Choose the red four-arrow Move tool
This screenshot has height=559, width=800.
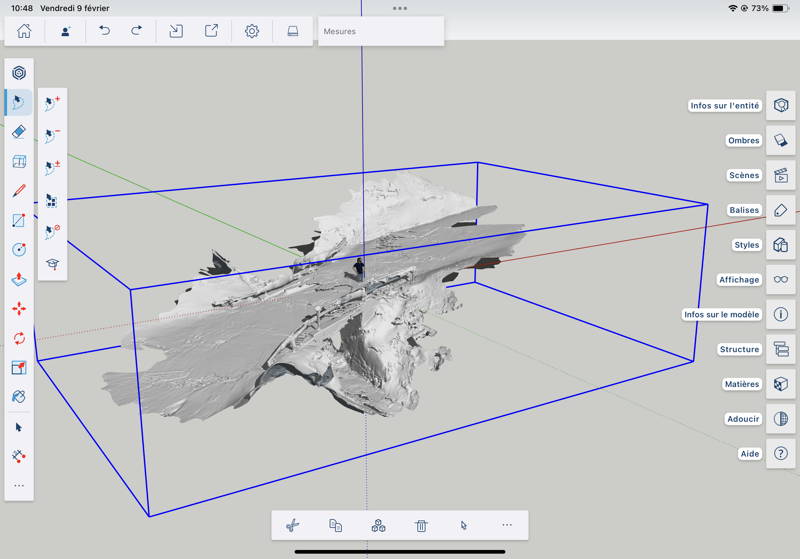tap(19, 309)
